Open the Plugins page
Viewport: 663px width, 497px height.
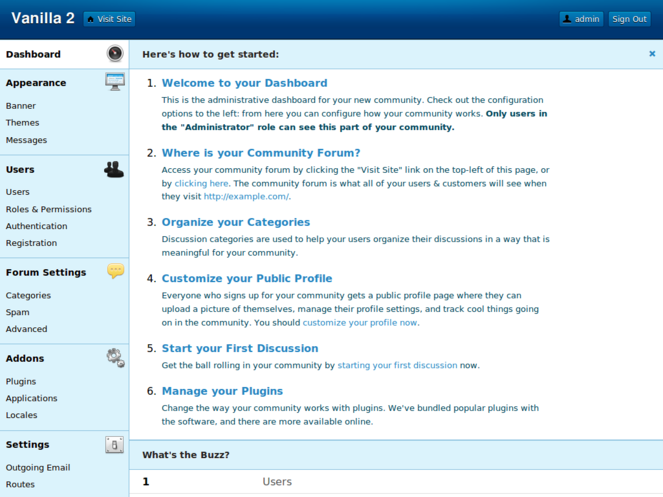coord(21,381)
